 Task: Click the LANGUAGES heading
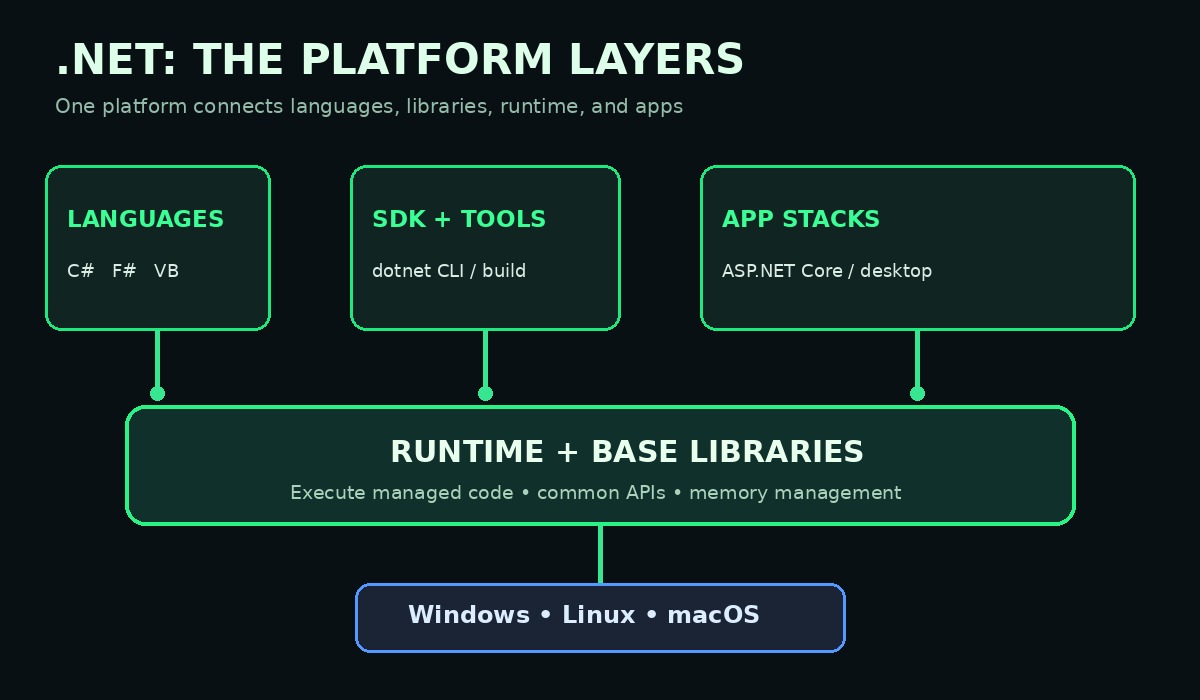point(146,219)
